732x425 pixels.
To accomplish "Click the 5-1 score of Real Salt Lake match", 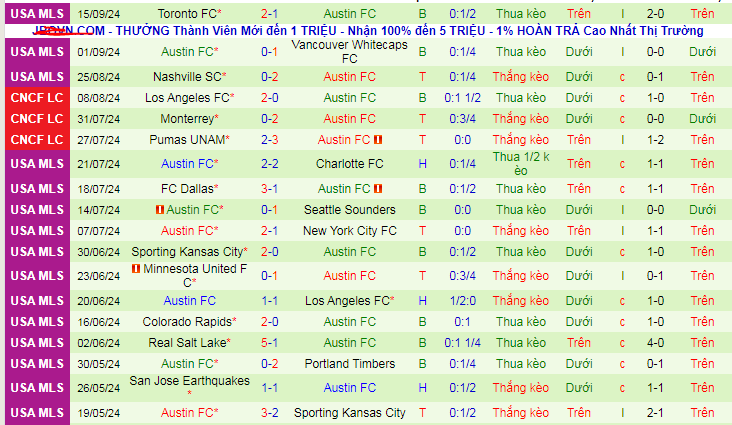I will coord(269,342).
